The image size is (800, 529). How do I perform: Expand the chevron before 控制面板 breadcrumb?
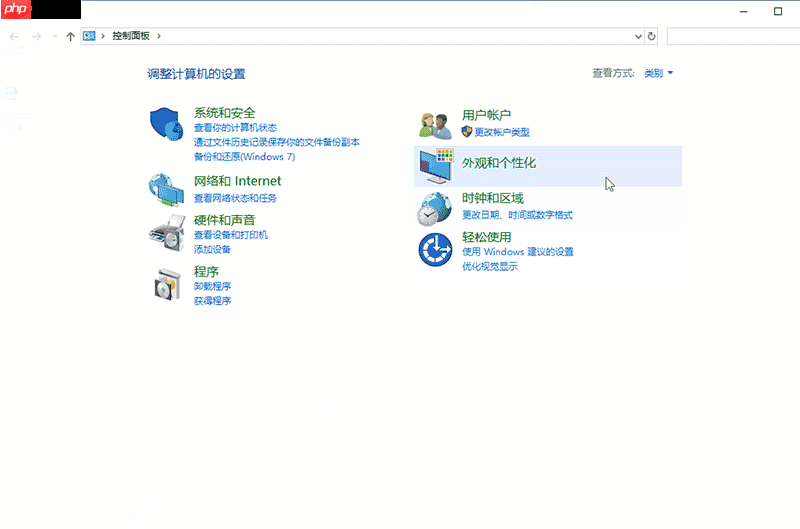tap(103, 36)
